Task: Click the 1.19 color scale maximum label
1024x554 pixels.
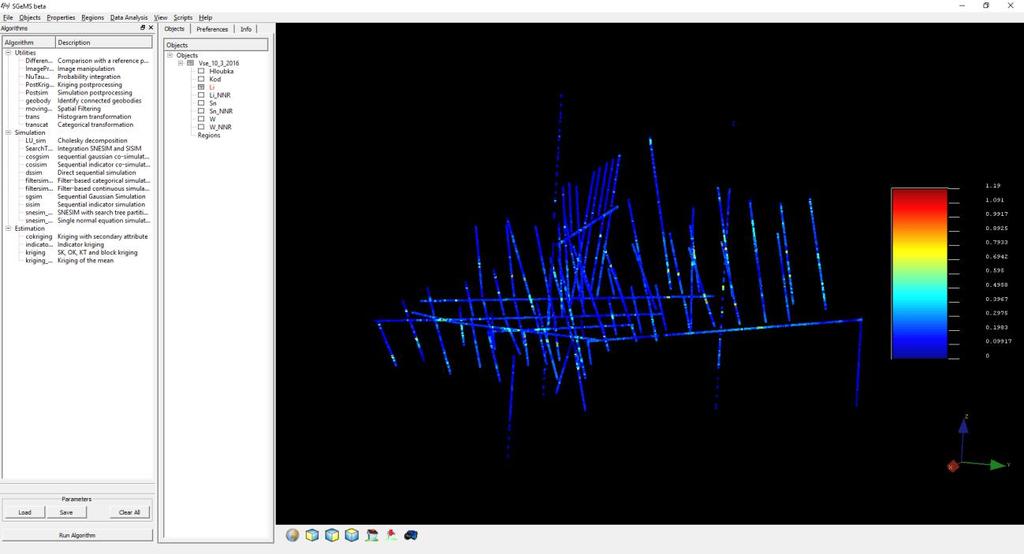Action: [993, 186]
